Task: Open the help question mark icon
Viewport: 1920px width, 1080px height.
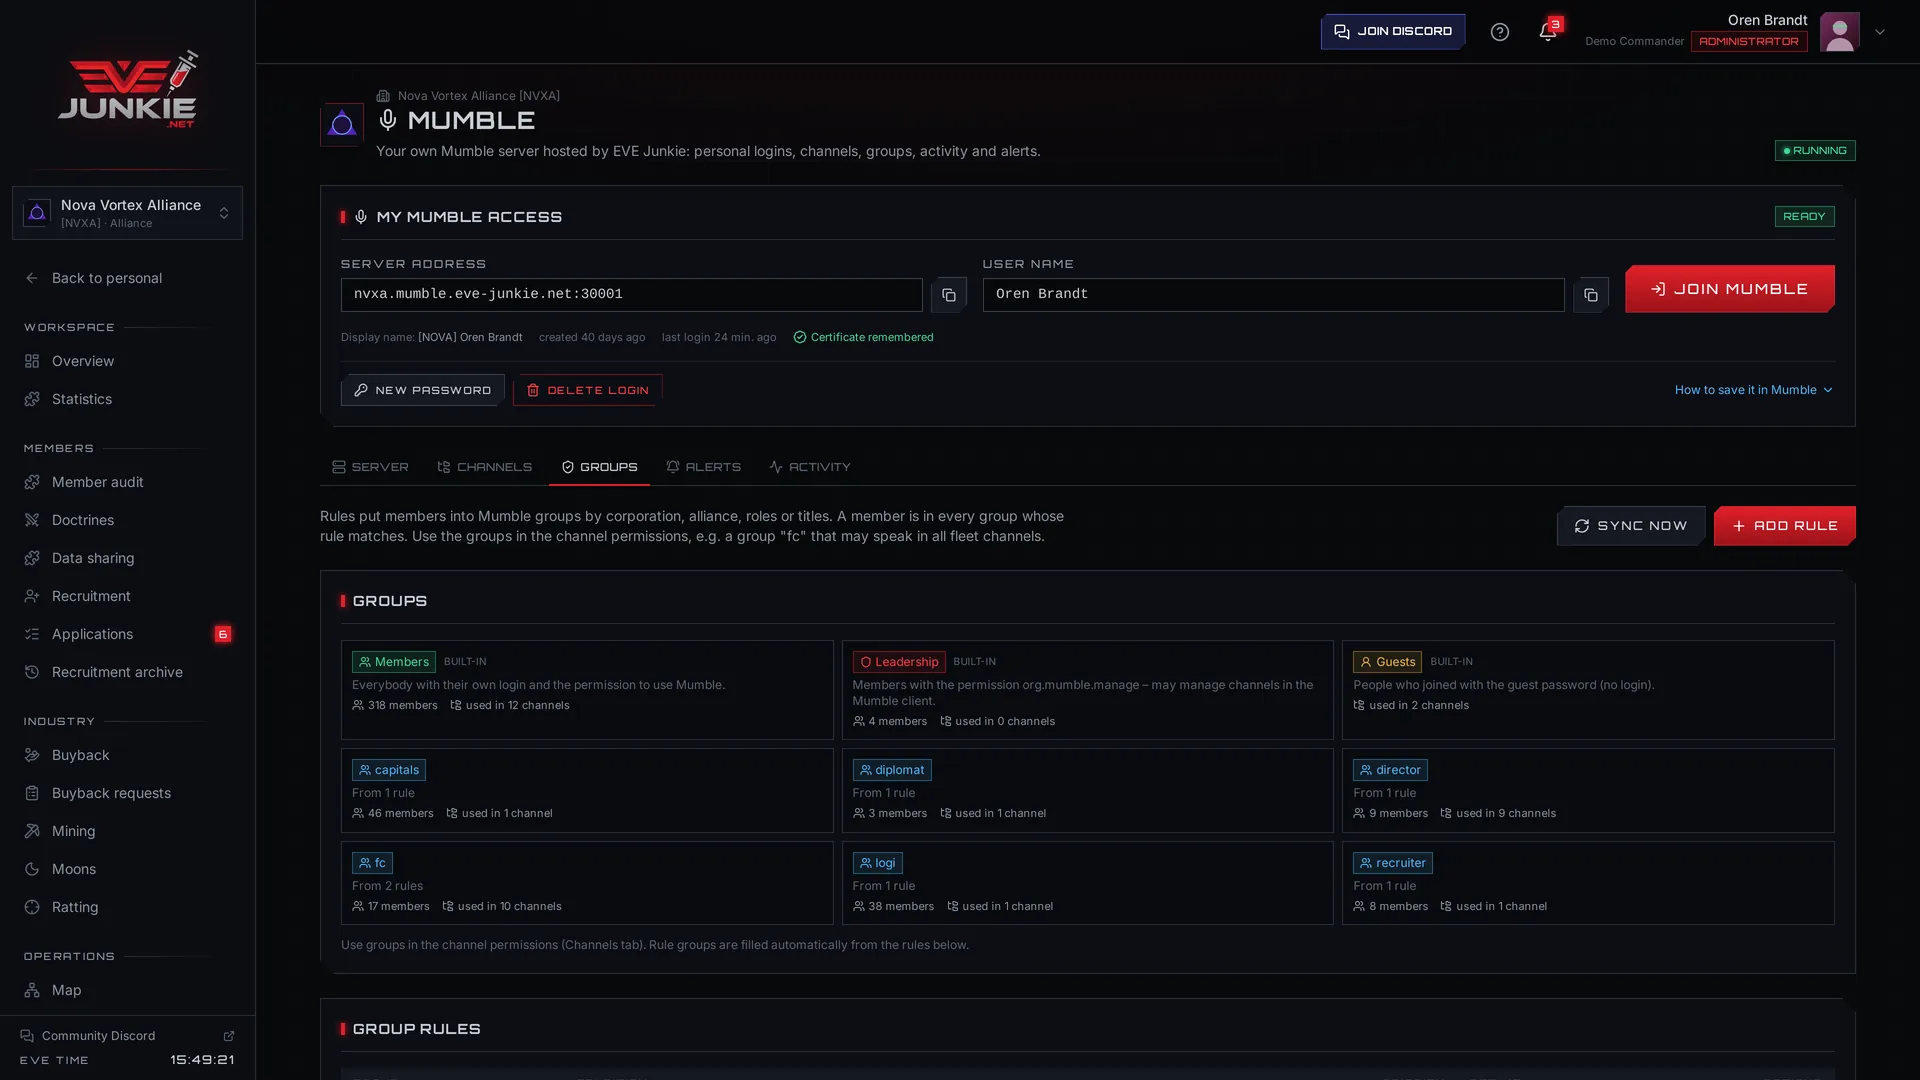Action: point(1499,32)
